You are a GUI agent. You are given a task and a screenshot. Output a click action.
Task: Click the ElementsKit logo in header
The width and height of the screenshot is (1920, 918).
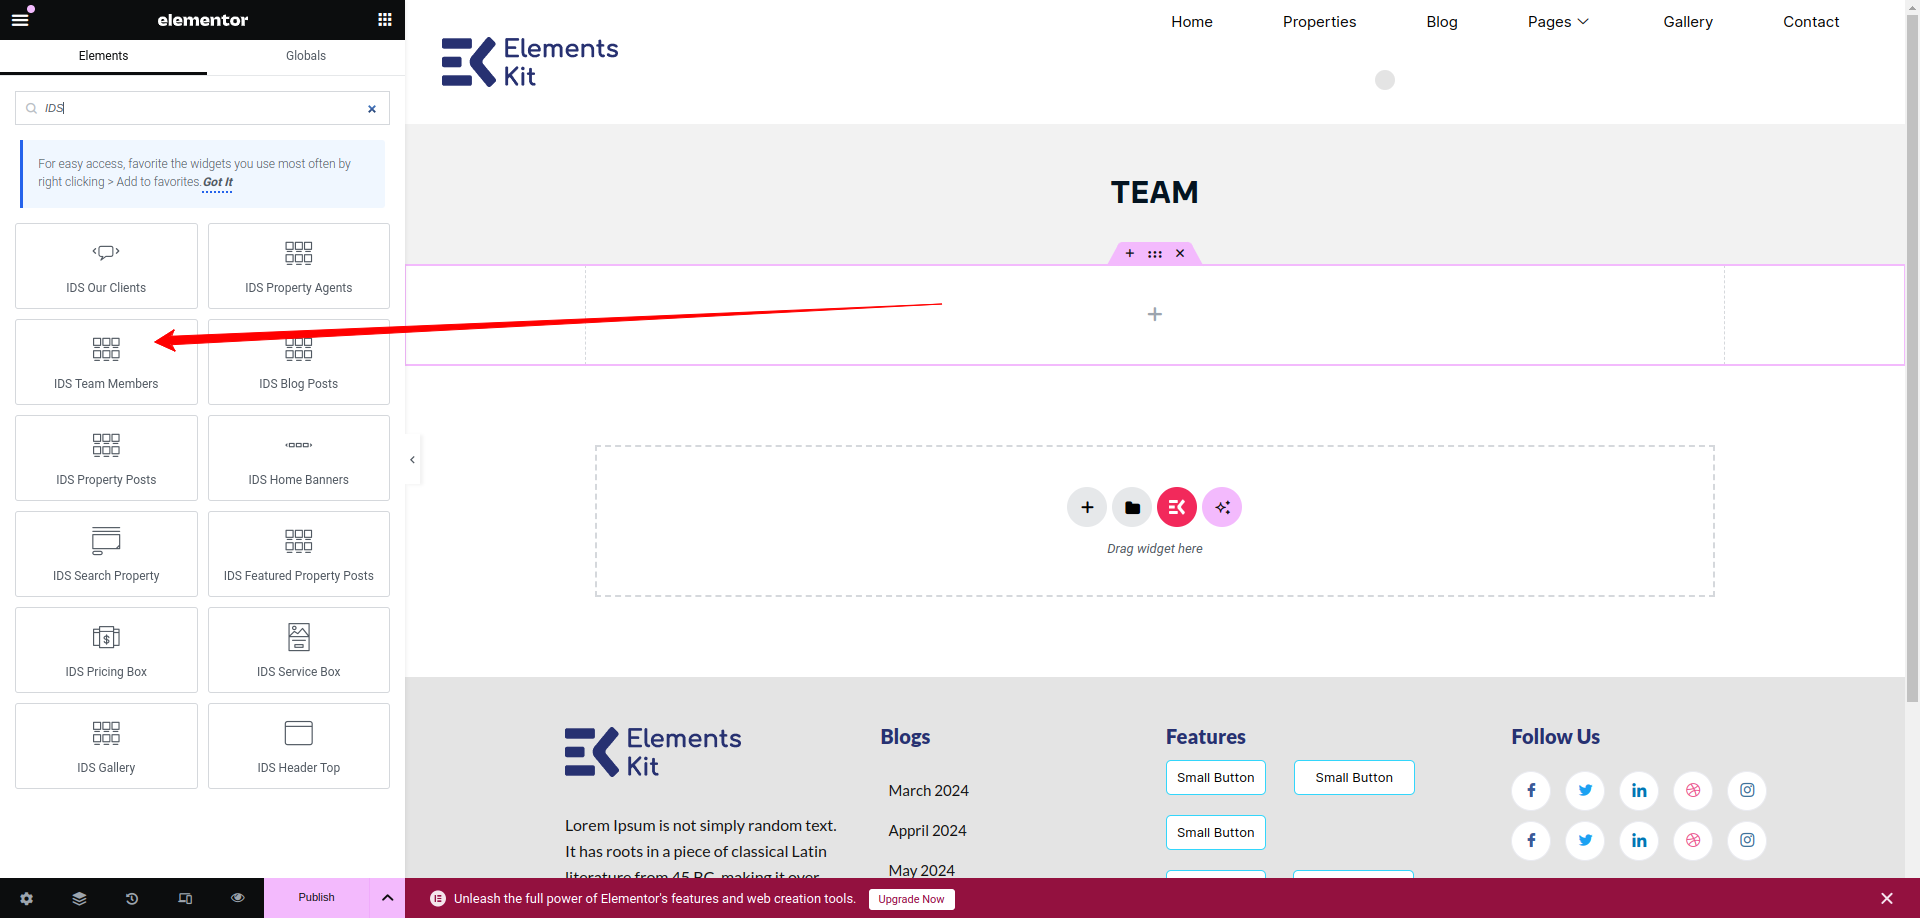click(x=530, y=62)
